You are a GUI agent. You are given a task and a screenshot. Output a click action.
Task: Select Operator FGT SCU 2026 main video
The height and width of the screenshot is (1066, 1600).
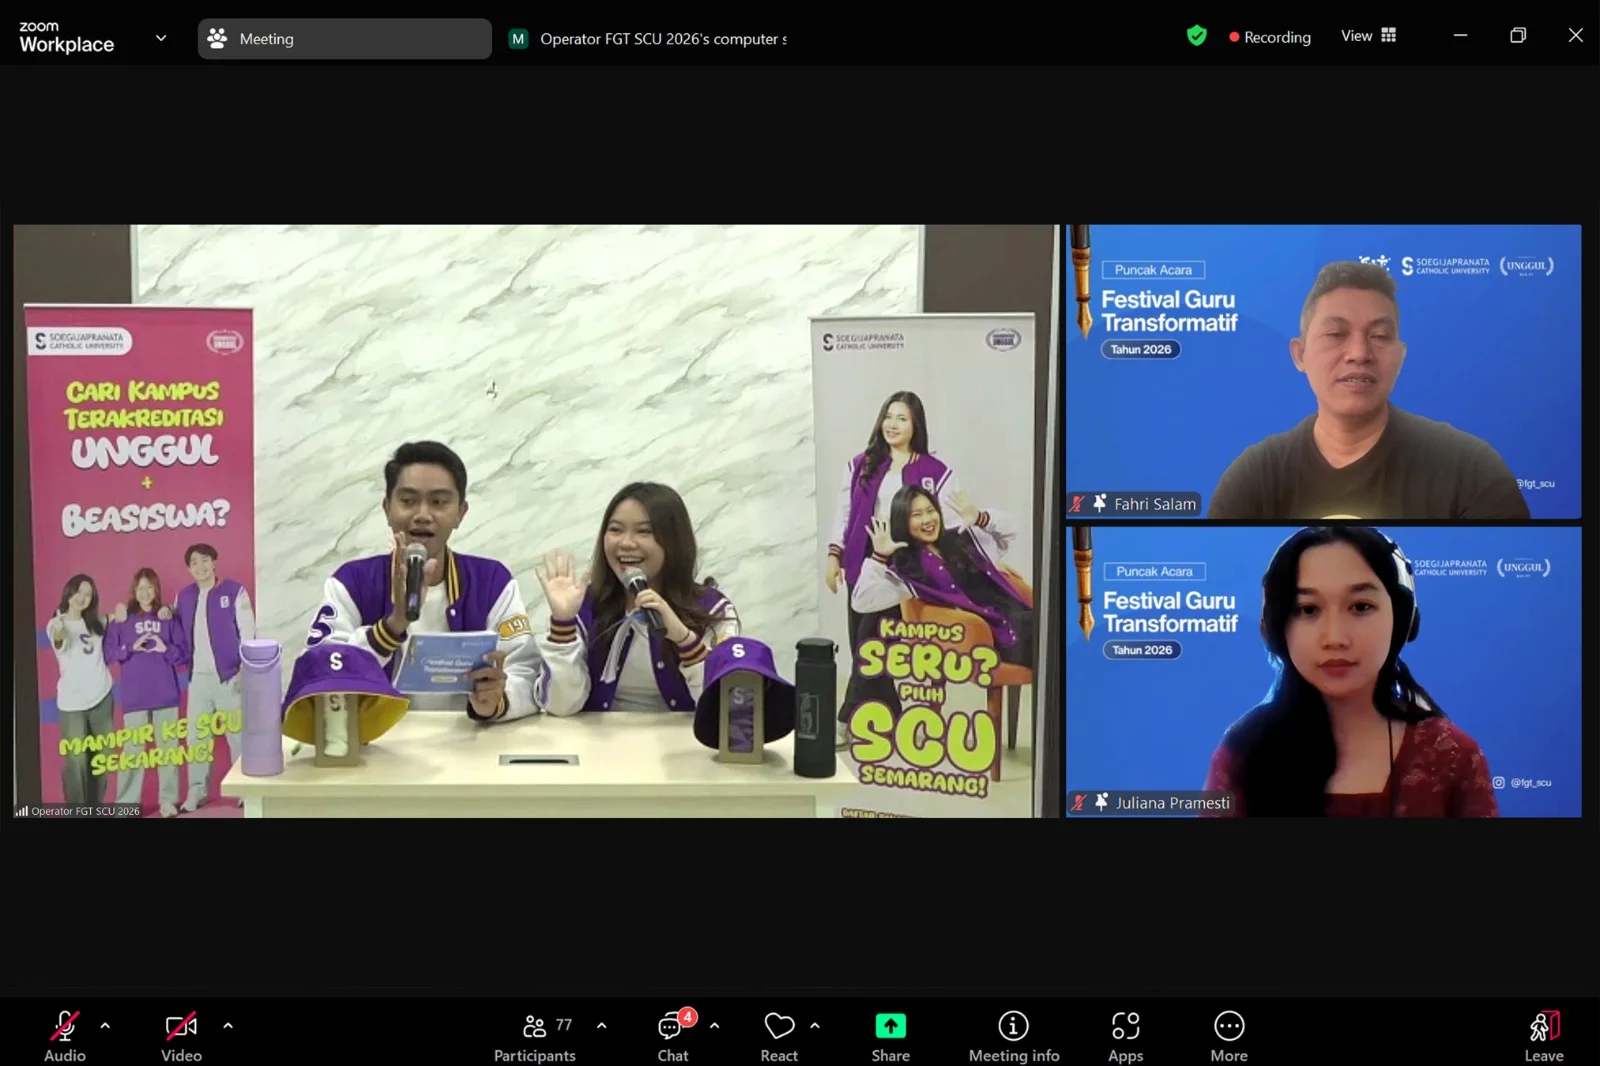536,521
